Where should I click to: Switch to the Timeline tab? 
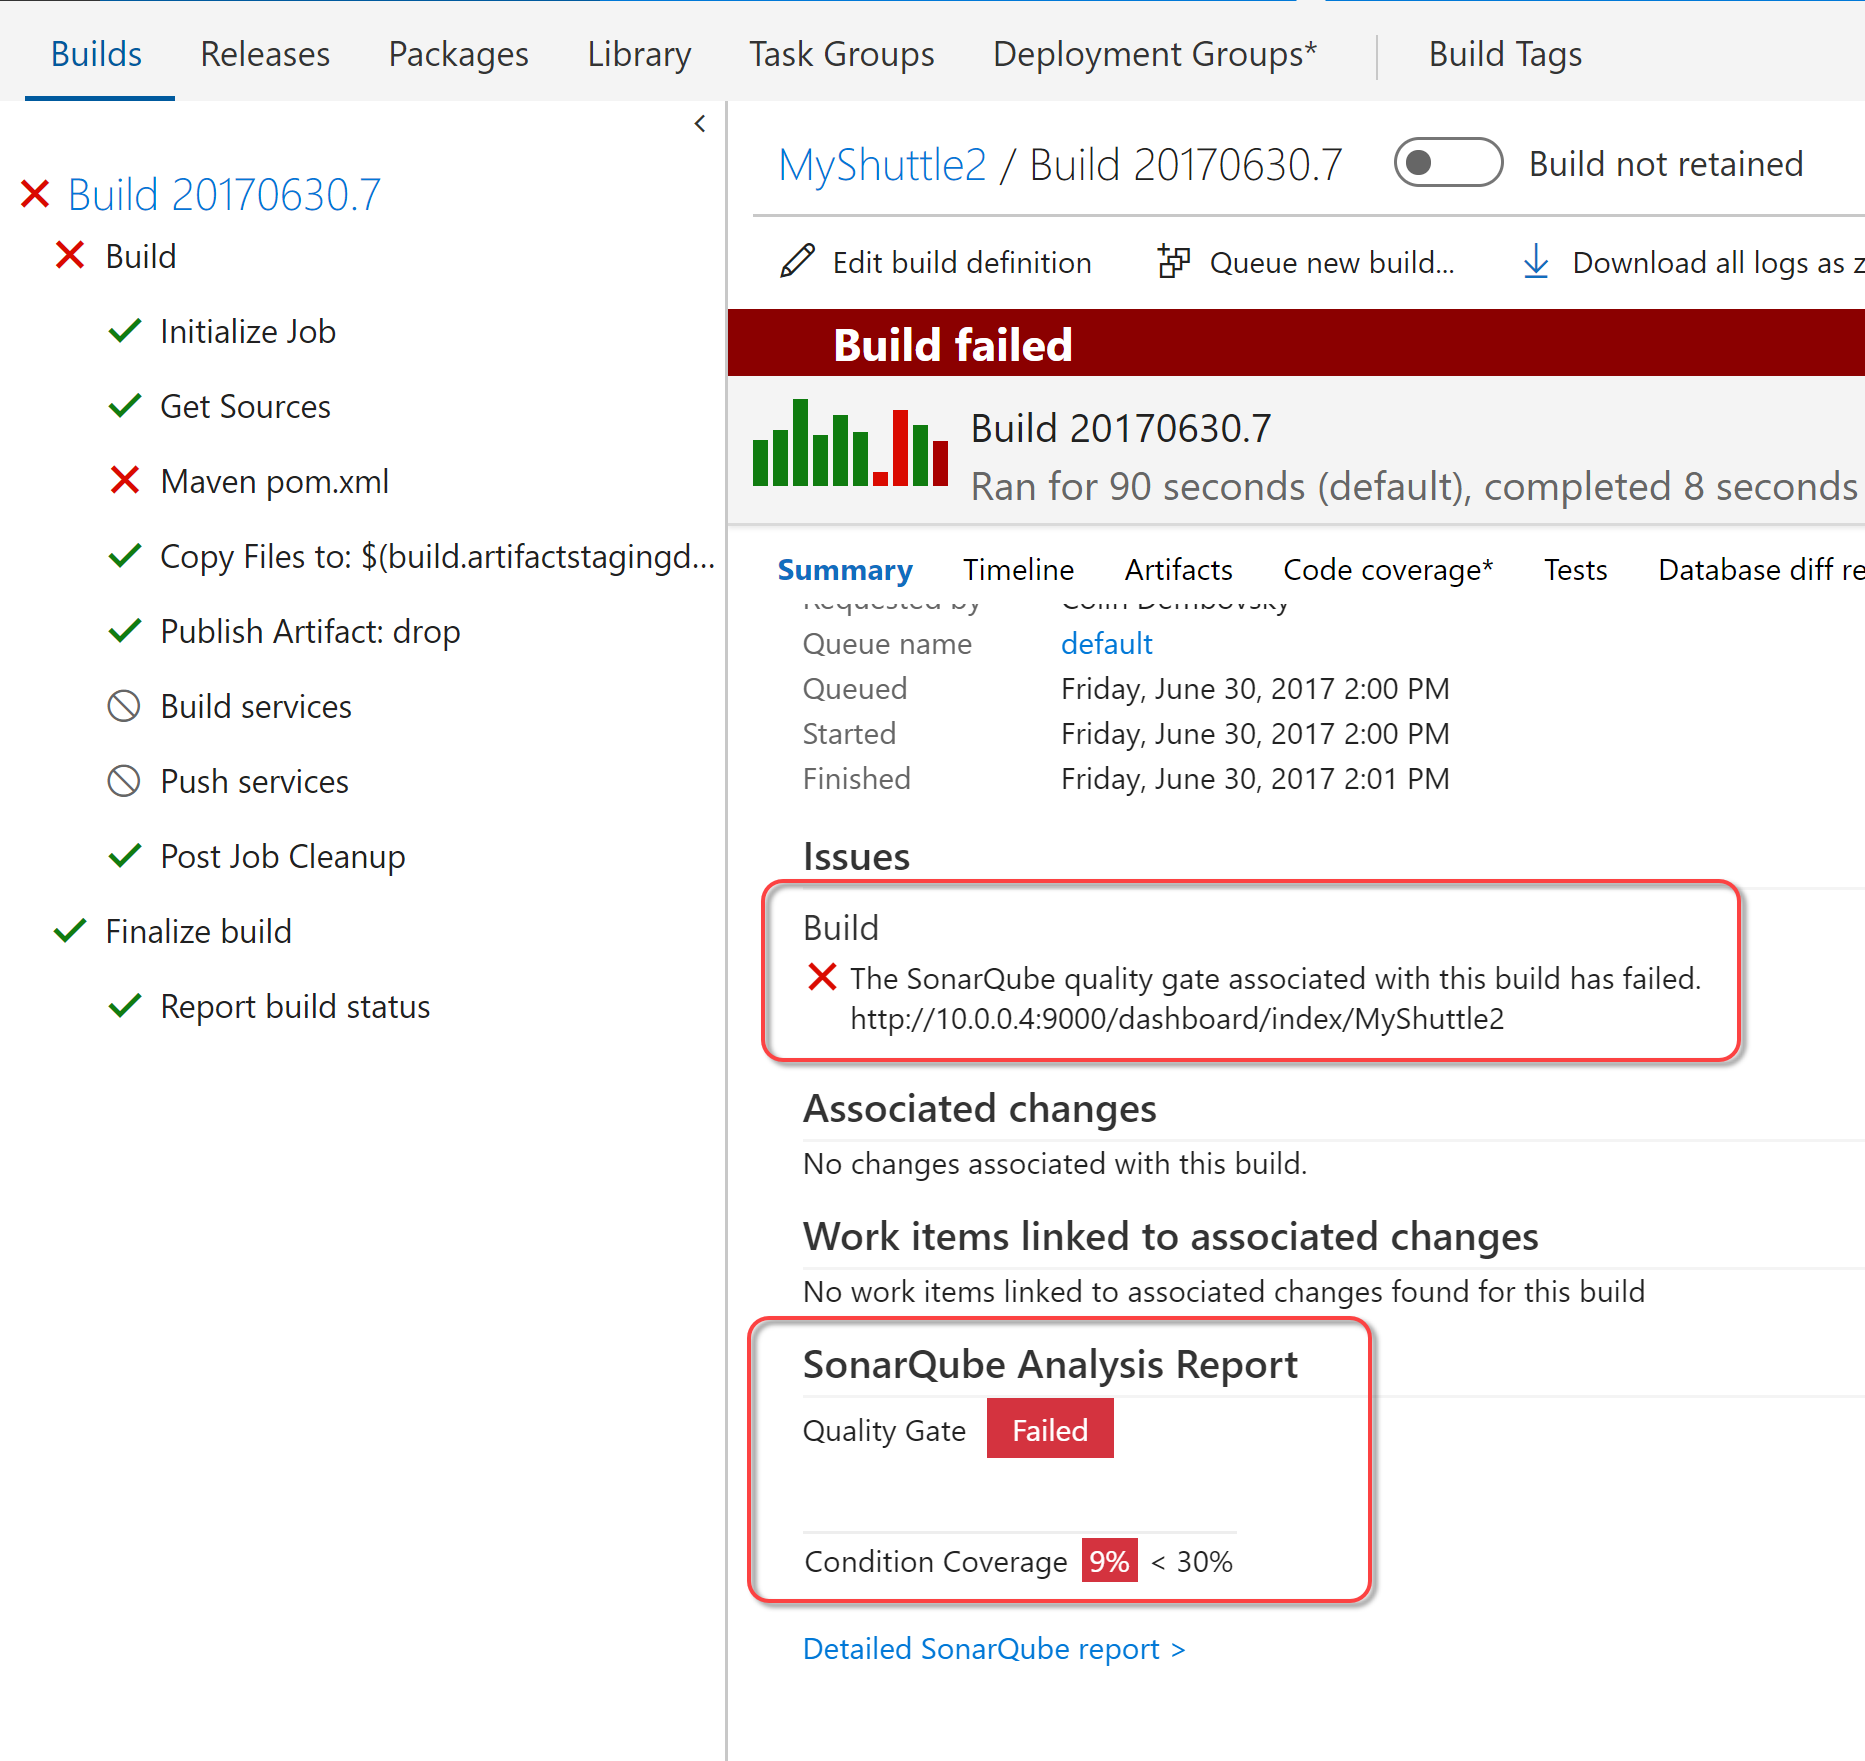pyautogui.click(x=1018, y=570)
